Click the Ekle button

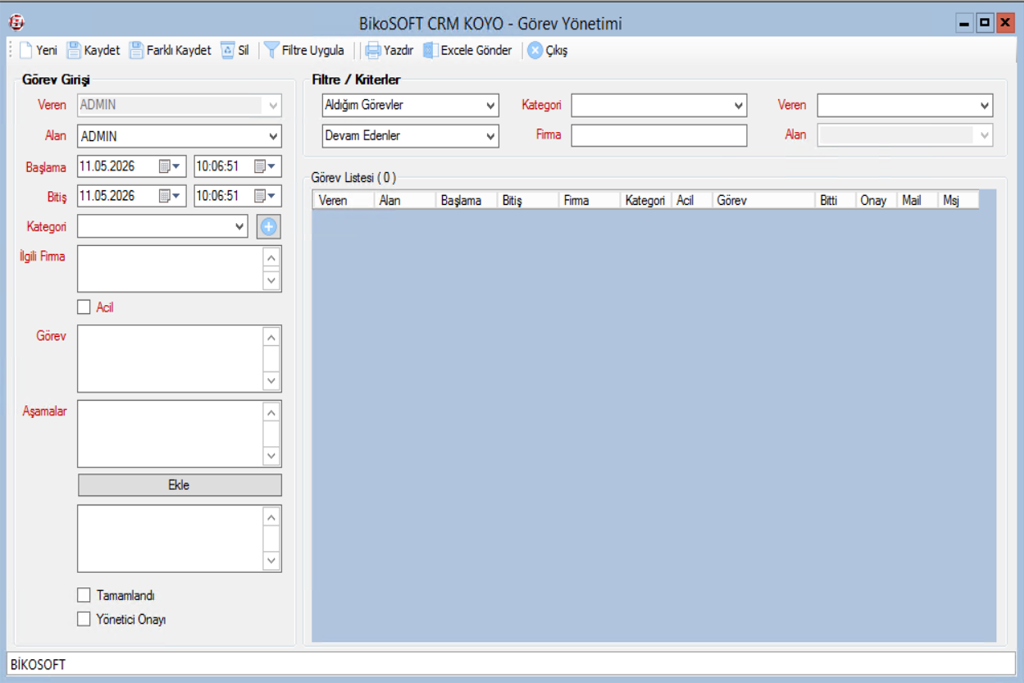[x=180, y=485]
